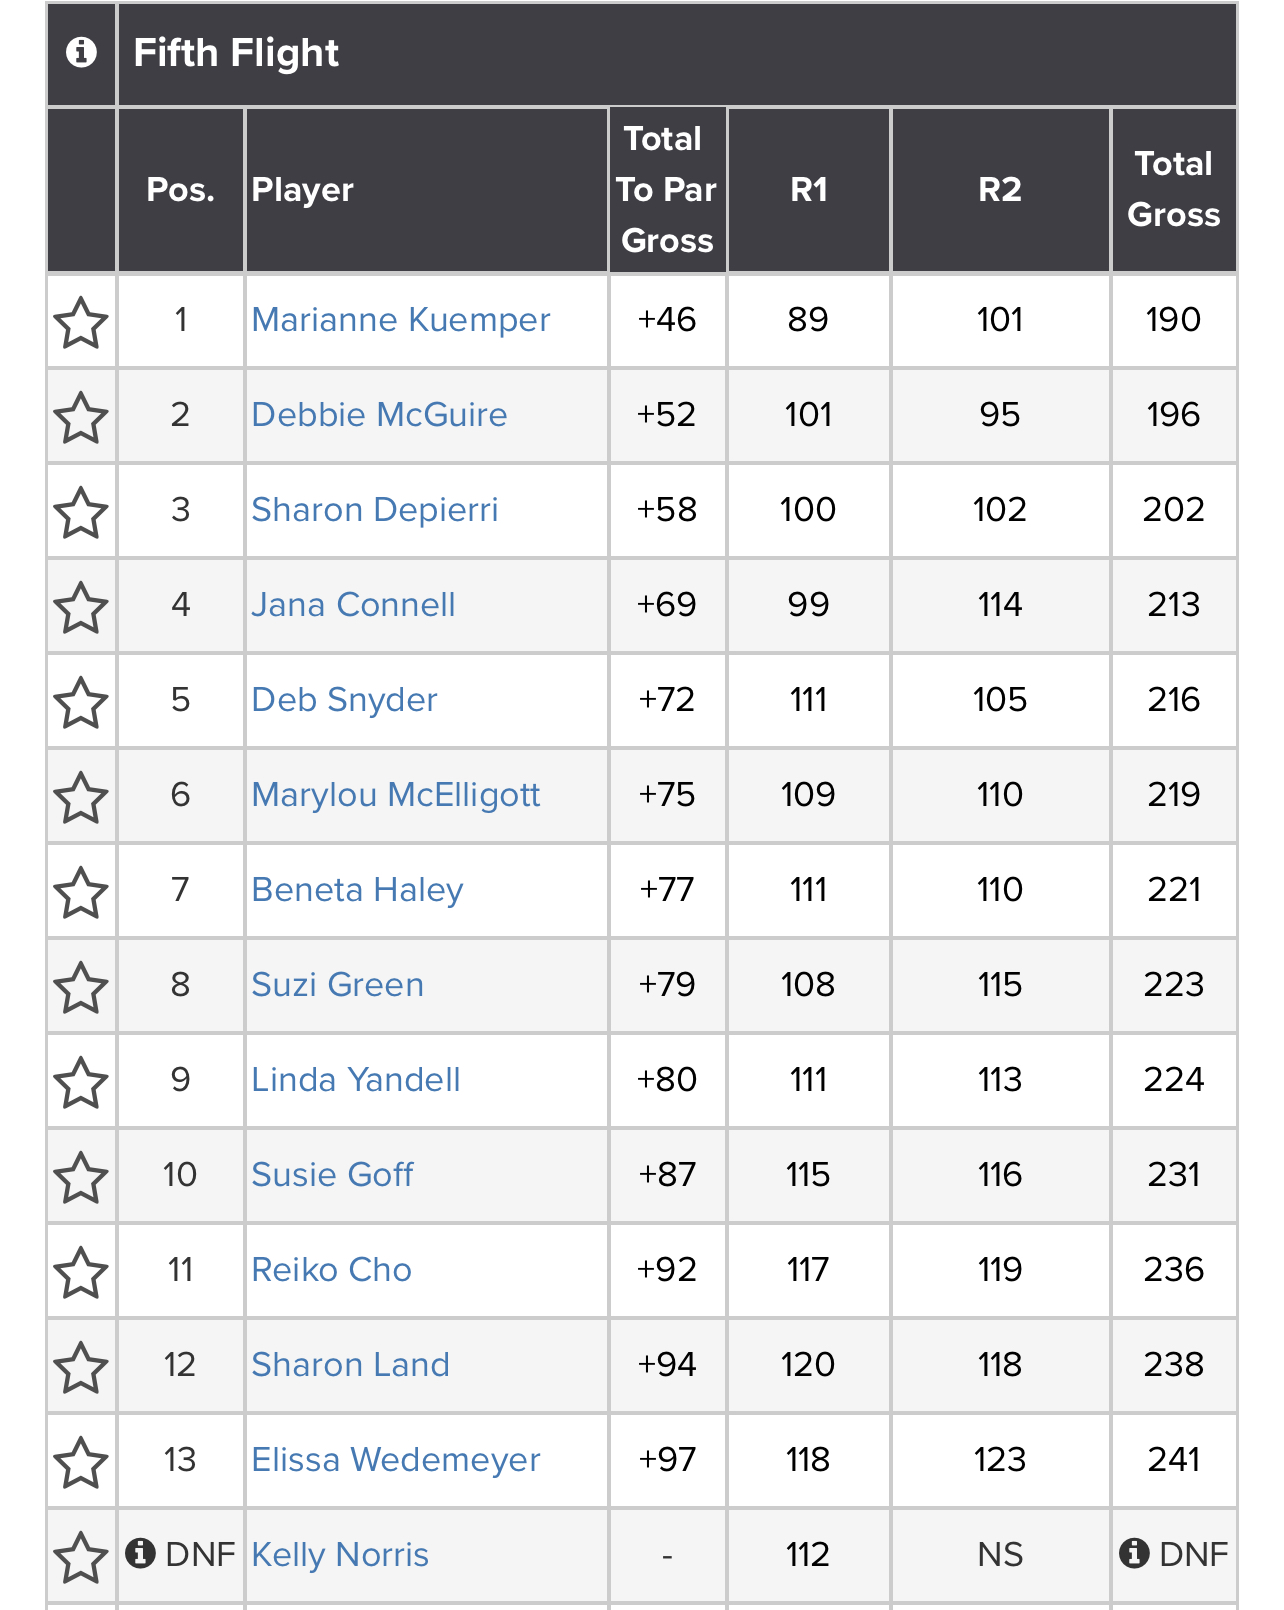Viewport: 1284px width, 1610px height.
Task: Click the R1 column header
Action: click(808, 190)
